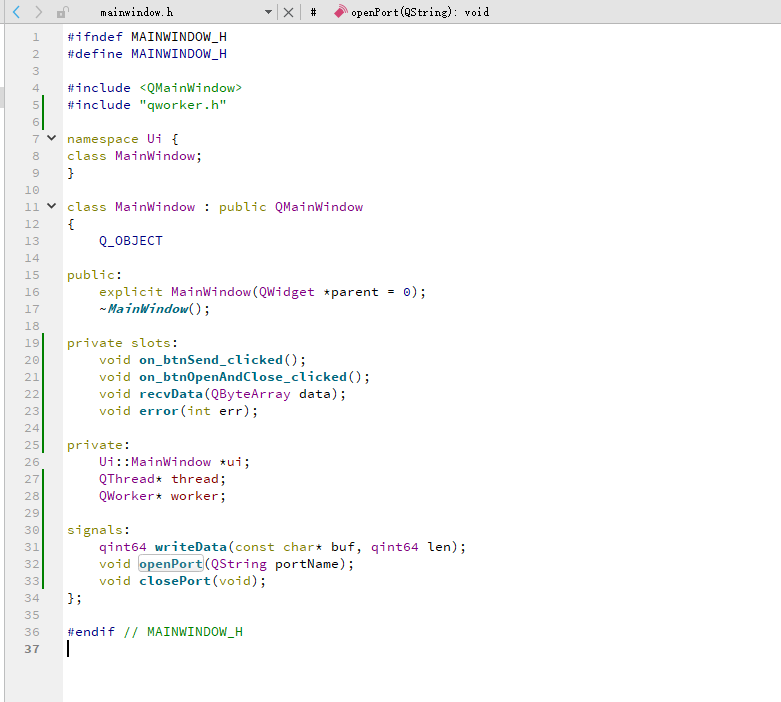
Task: Place cursor on empty line 37
Action: pos(421,649)
